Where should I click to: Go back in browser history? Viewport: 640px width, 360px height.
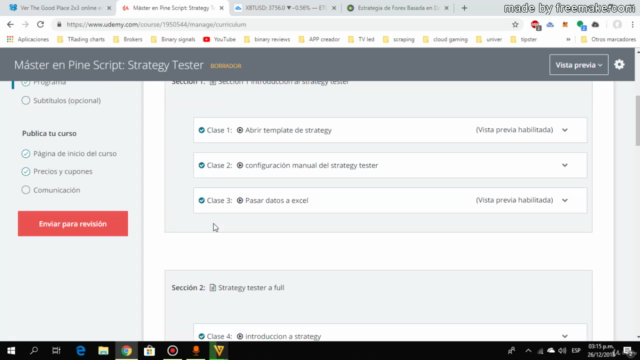10,24
